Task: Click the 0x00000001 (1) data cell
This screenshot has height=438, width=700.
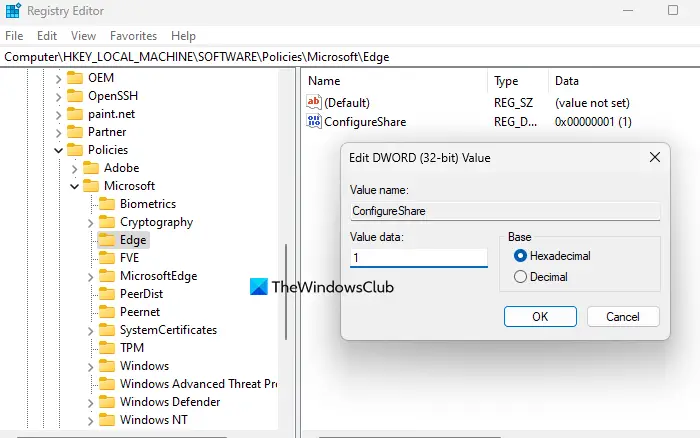Action: pyautogui.click(x=593, y=122)
